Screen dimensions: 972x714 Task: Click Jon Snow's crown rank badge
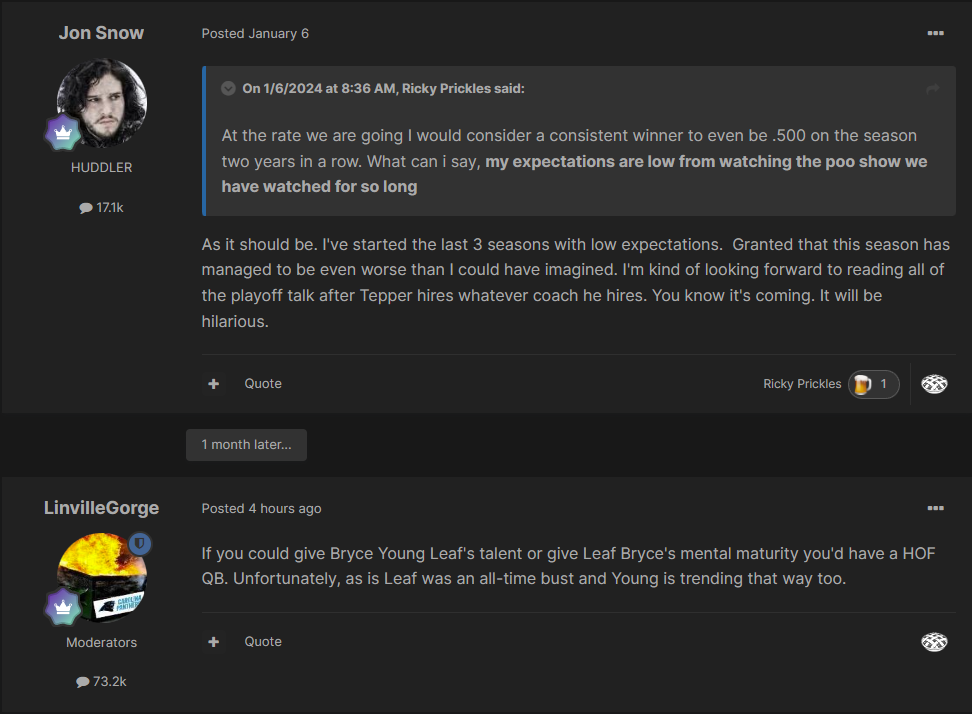pos(63,133)
